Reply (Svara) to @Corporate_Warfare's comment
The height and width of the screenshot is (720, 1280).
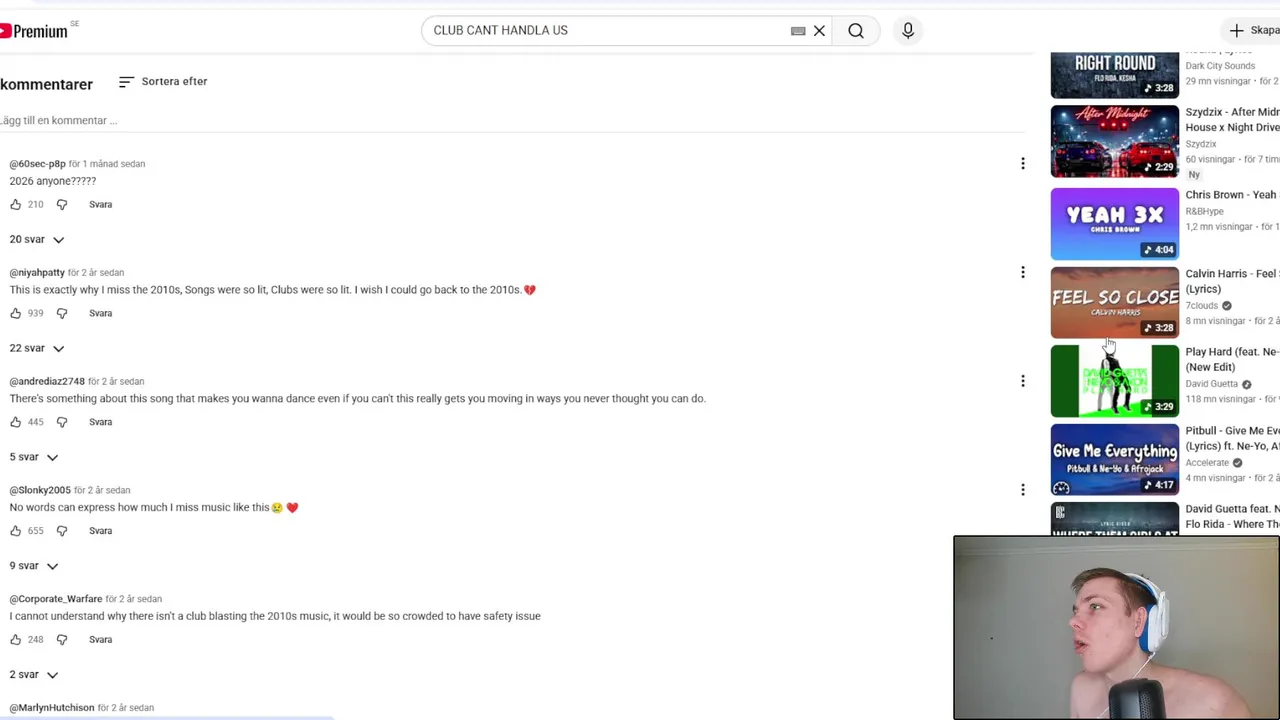tap(101, 641)
